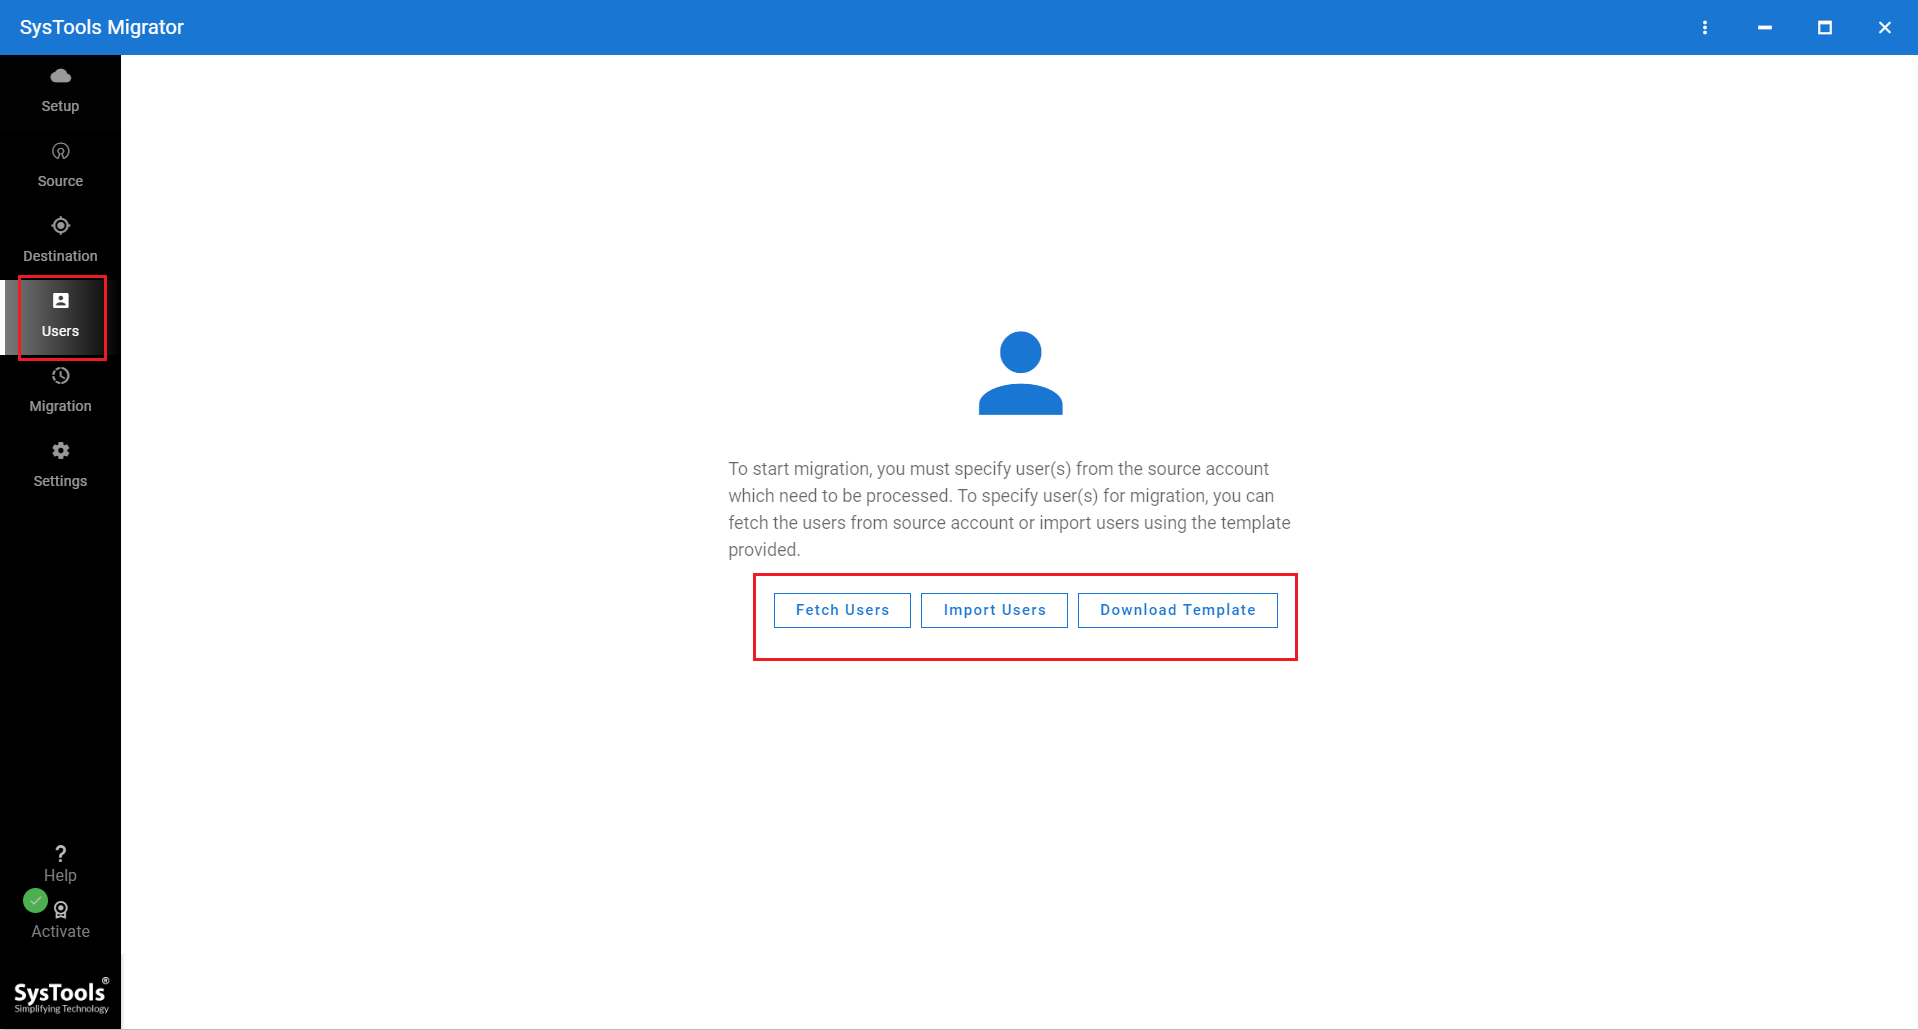Click the Help question mark icon

coord(60,853)
